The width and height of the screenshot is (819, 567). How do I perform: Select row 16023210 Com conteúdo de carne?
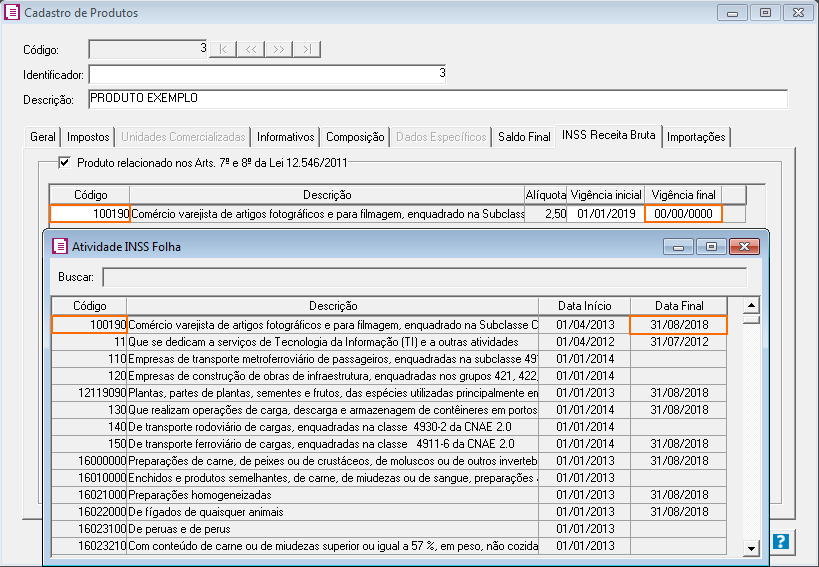coord(389,546)
